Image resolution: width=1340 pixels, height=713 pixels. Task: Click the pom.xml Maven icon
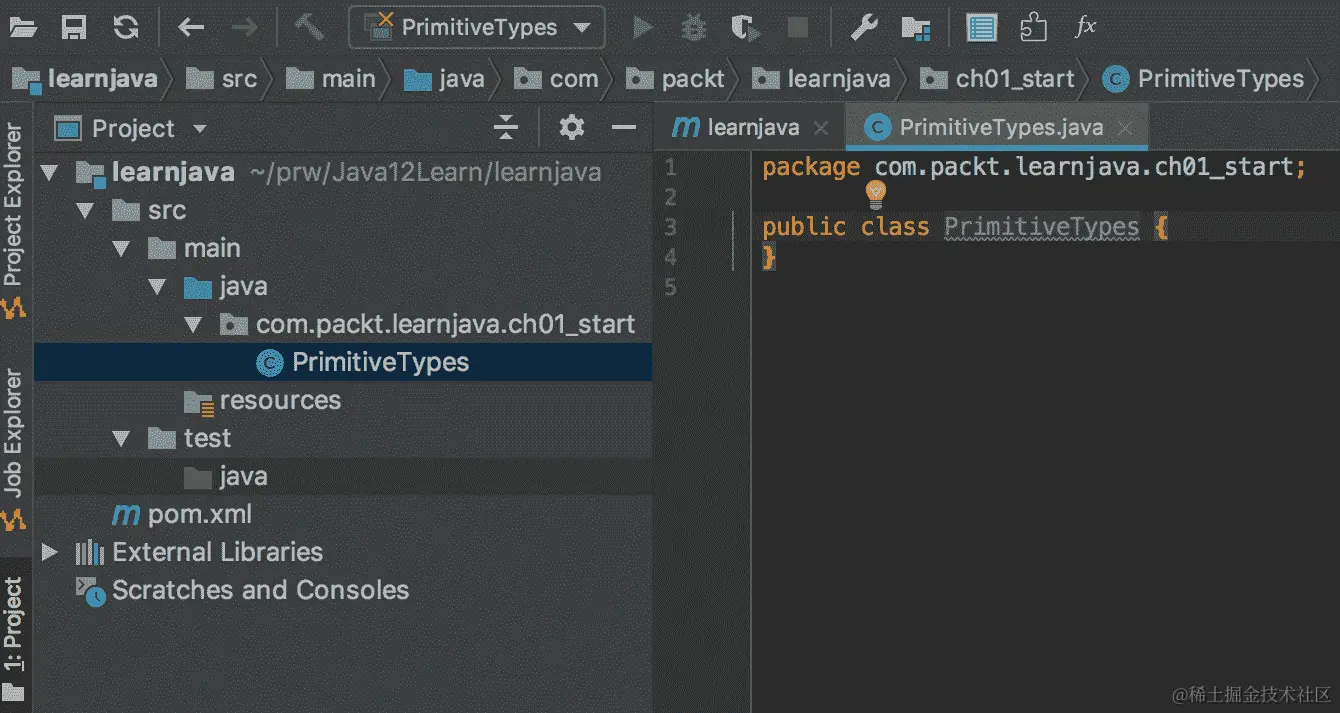coord(126,515)
